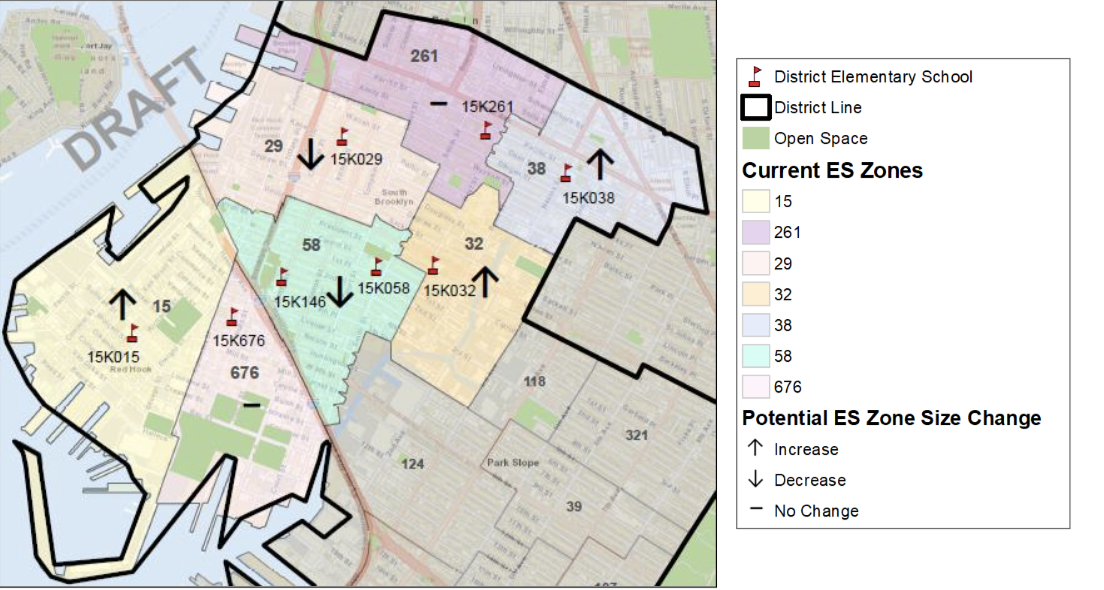The width and height of the screenshot is (1104, 590).
Task: Click the purple 261 zone legend swatch
Action: [x=756, y=232]
